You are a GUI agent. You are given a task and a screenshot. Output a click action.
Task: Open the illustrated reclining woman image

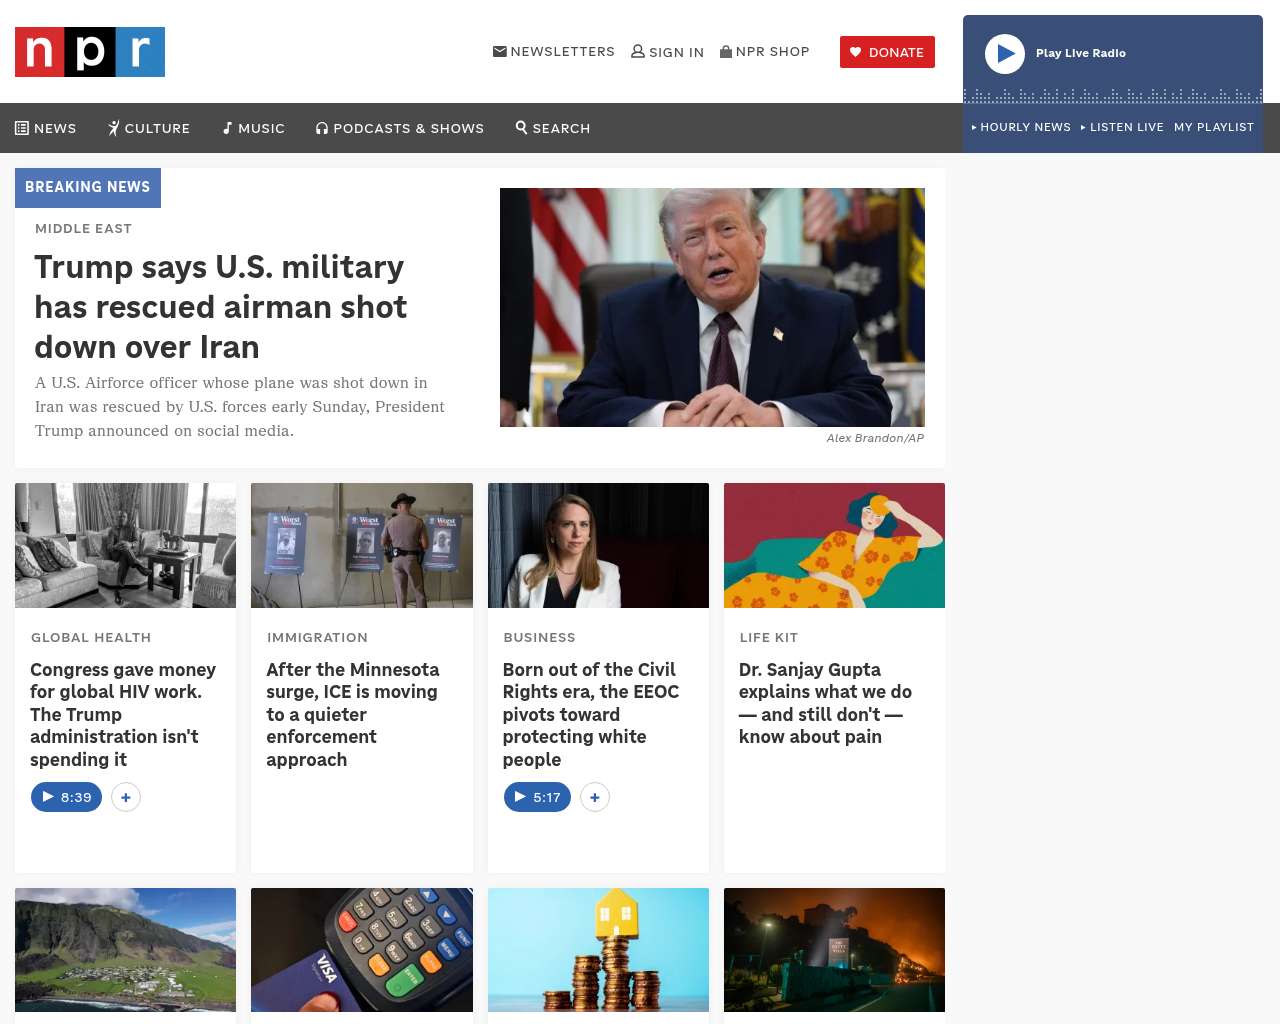coord(834,545)
